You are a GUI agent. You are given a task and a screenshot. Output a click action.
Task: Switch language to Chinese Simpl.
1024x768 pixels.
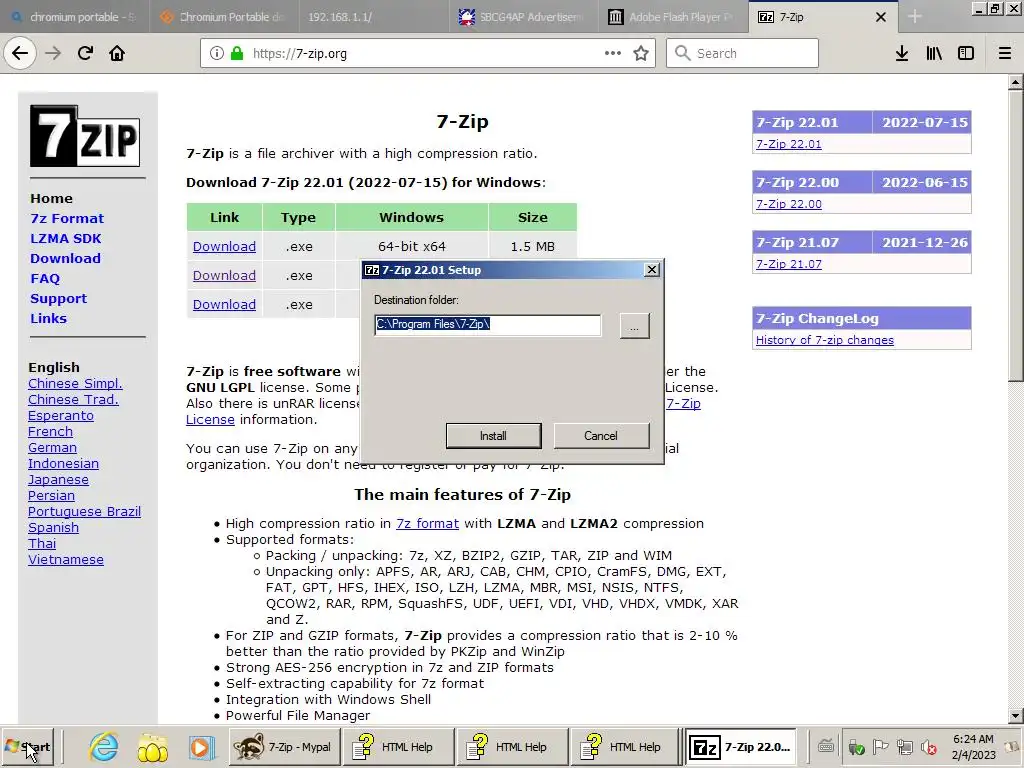coord(75,383)
